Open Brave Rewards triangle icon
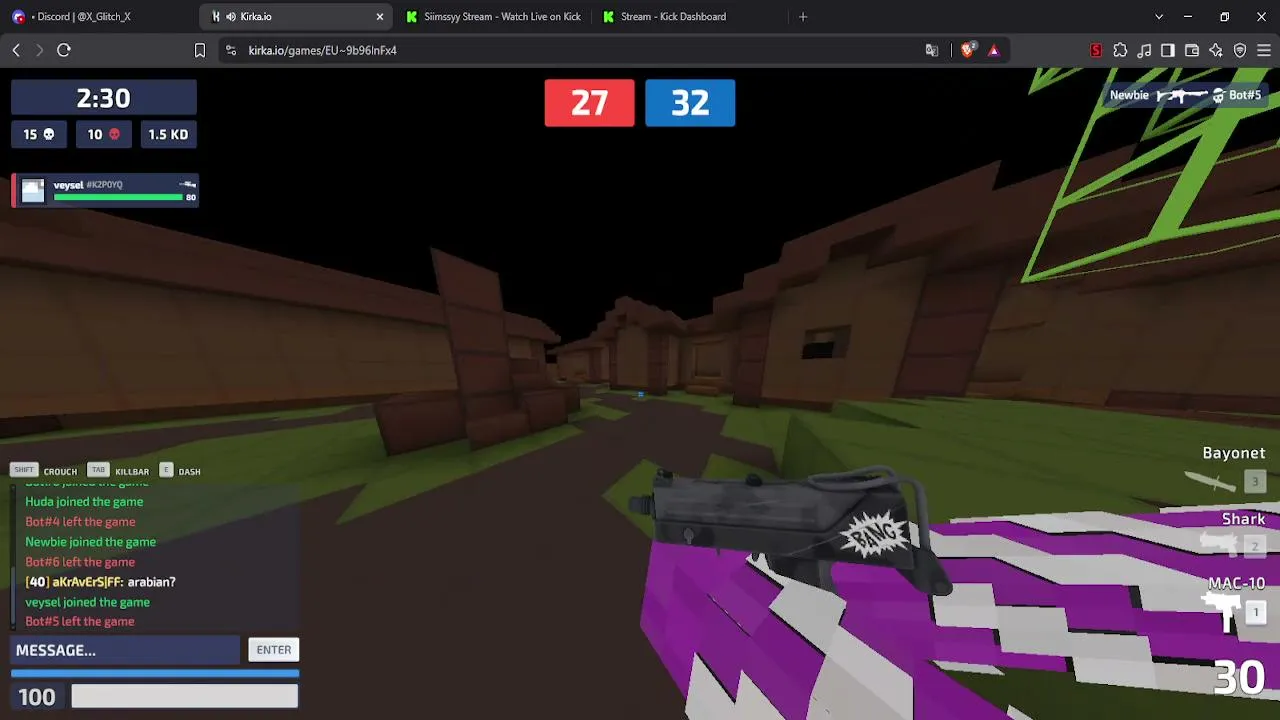 pos(993,50)
